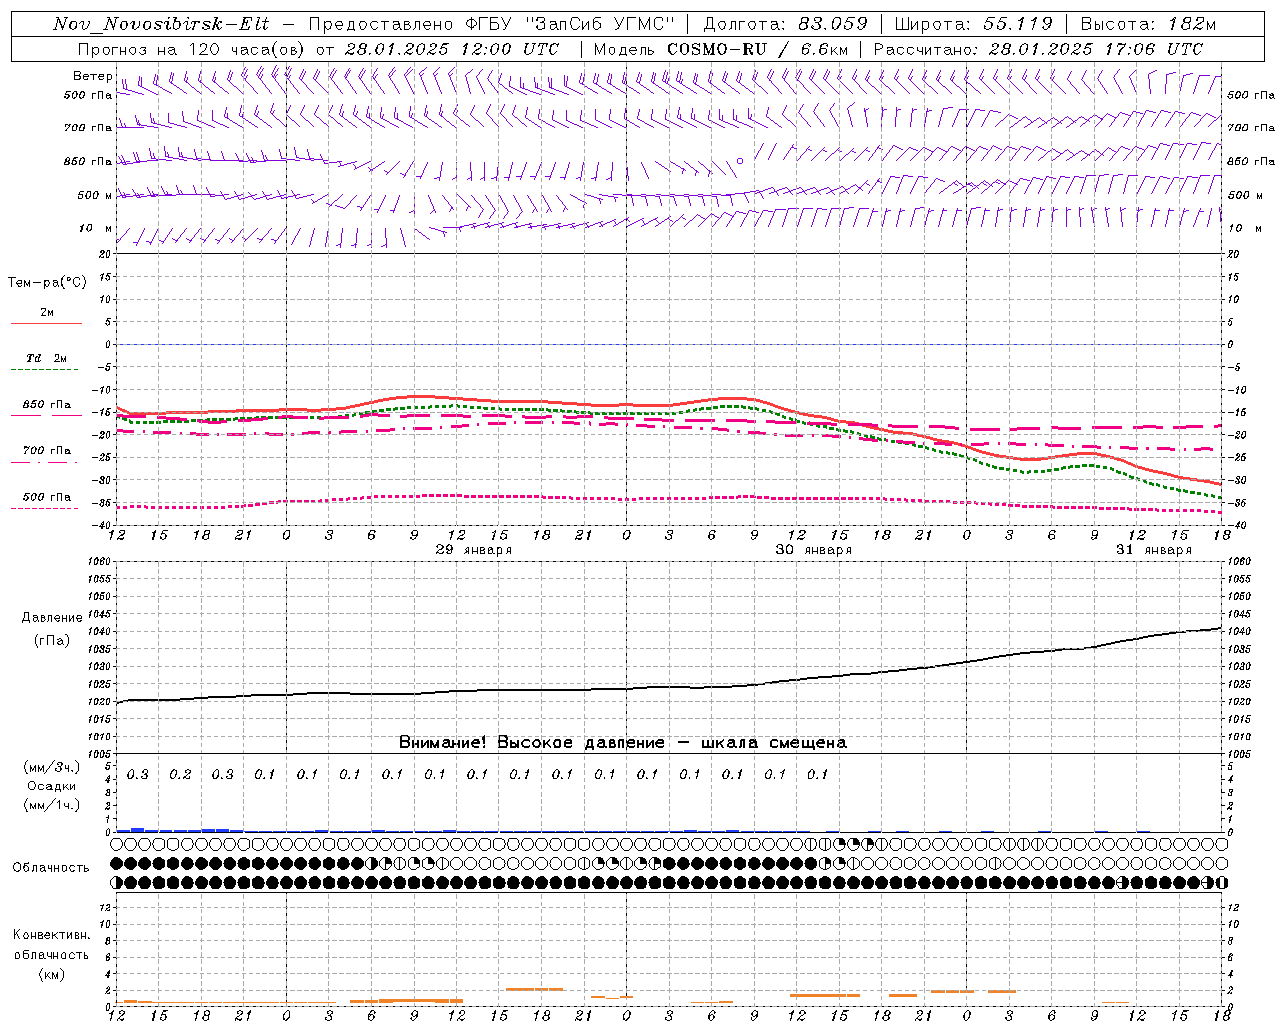The image size is (1280, 1024).
Task: Click "Прогноз на 120 часа(ов)" forecast text
Action: click(192, 49)
